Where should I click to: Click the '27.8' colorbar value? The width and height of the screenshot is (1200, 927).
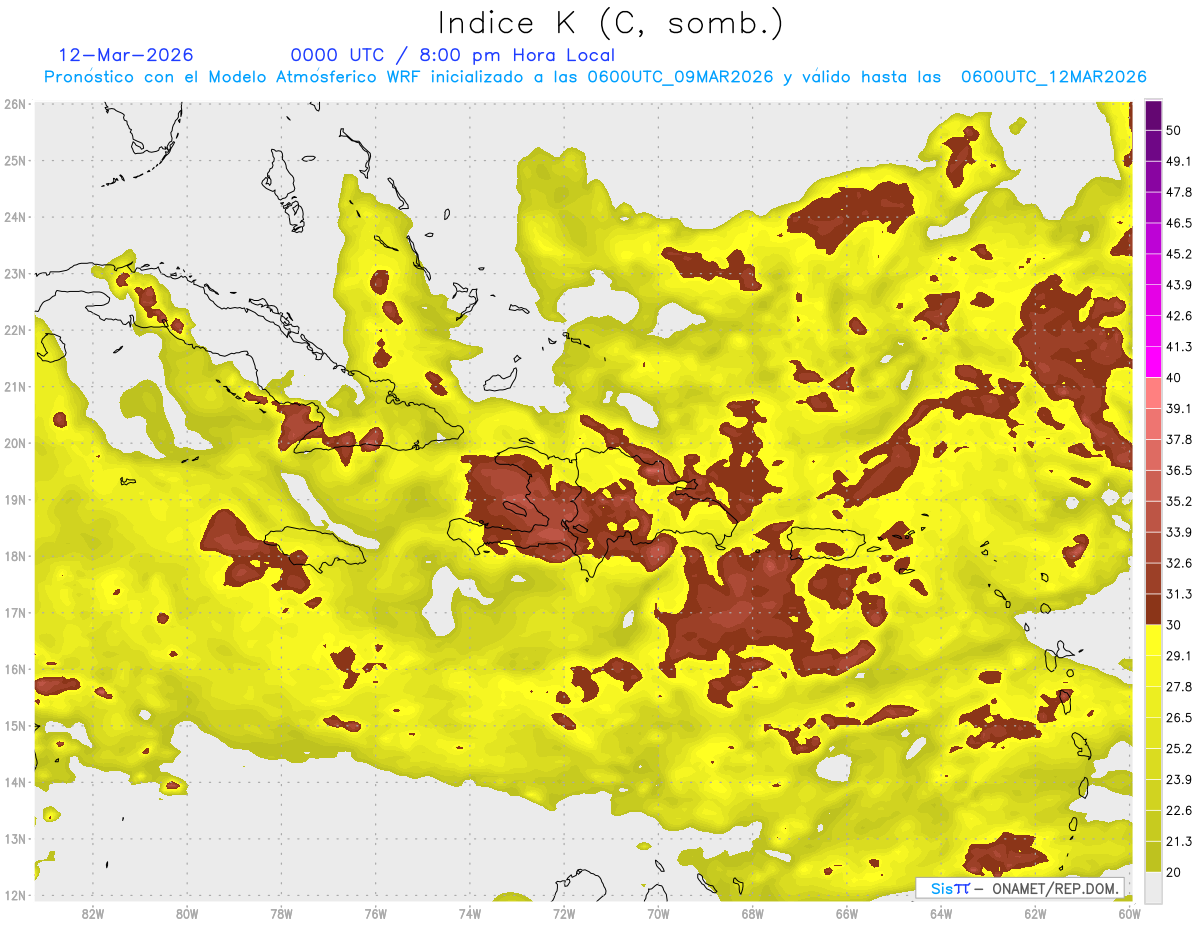pyautogui.click(x=1179, y=687)
